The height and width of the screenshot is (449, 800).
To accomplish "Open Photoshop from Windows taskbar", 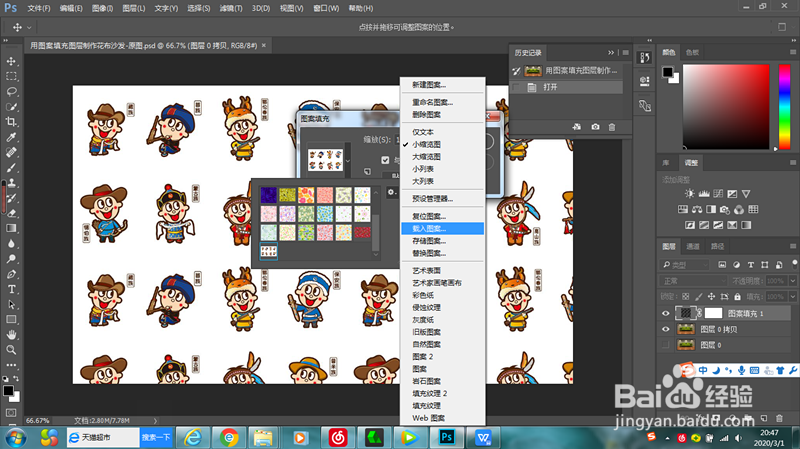I will [x=446, y=437].
